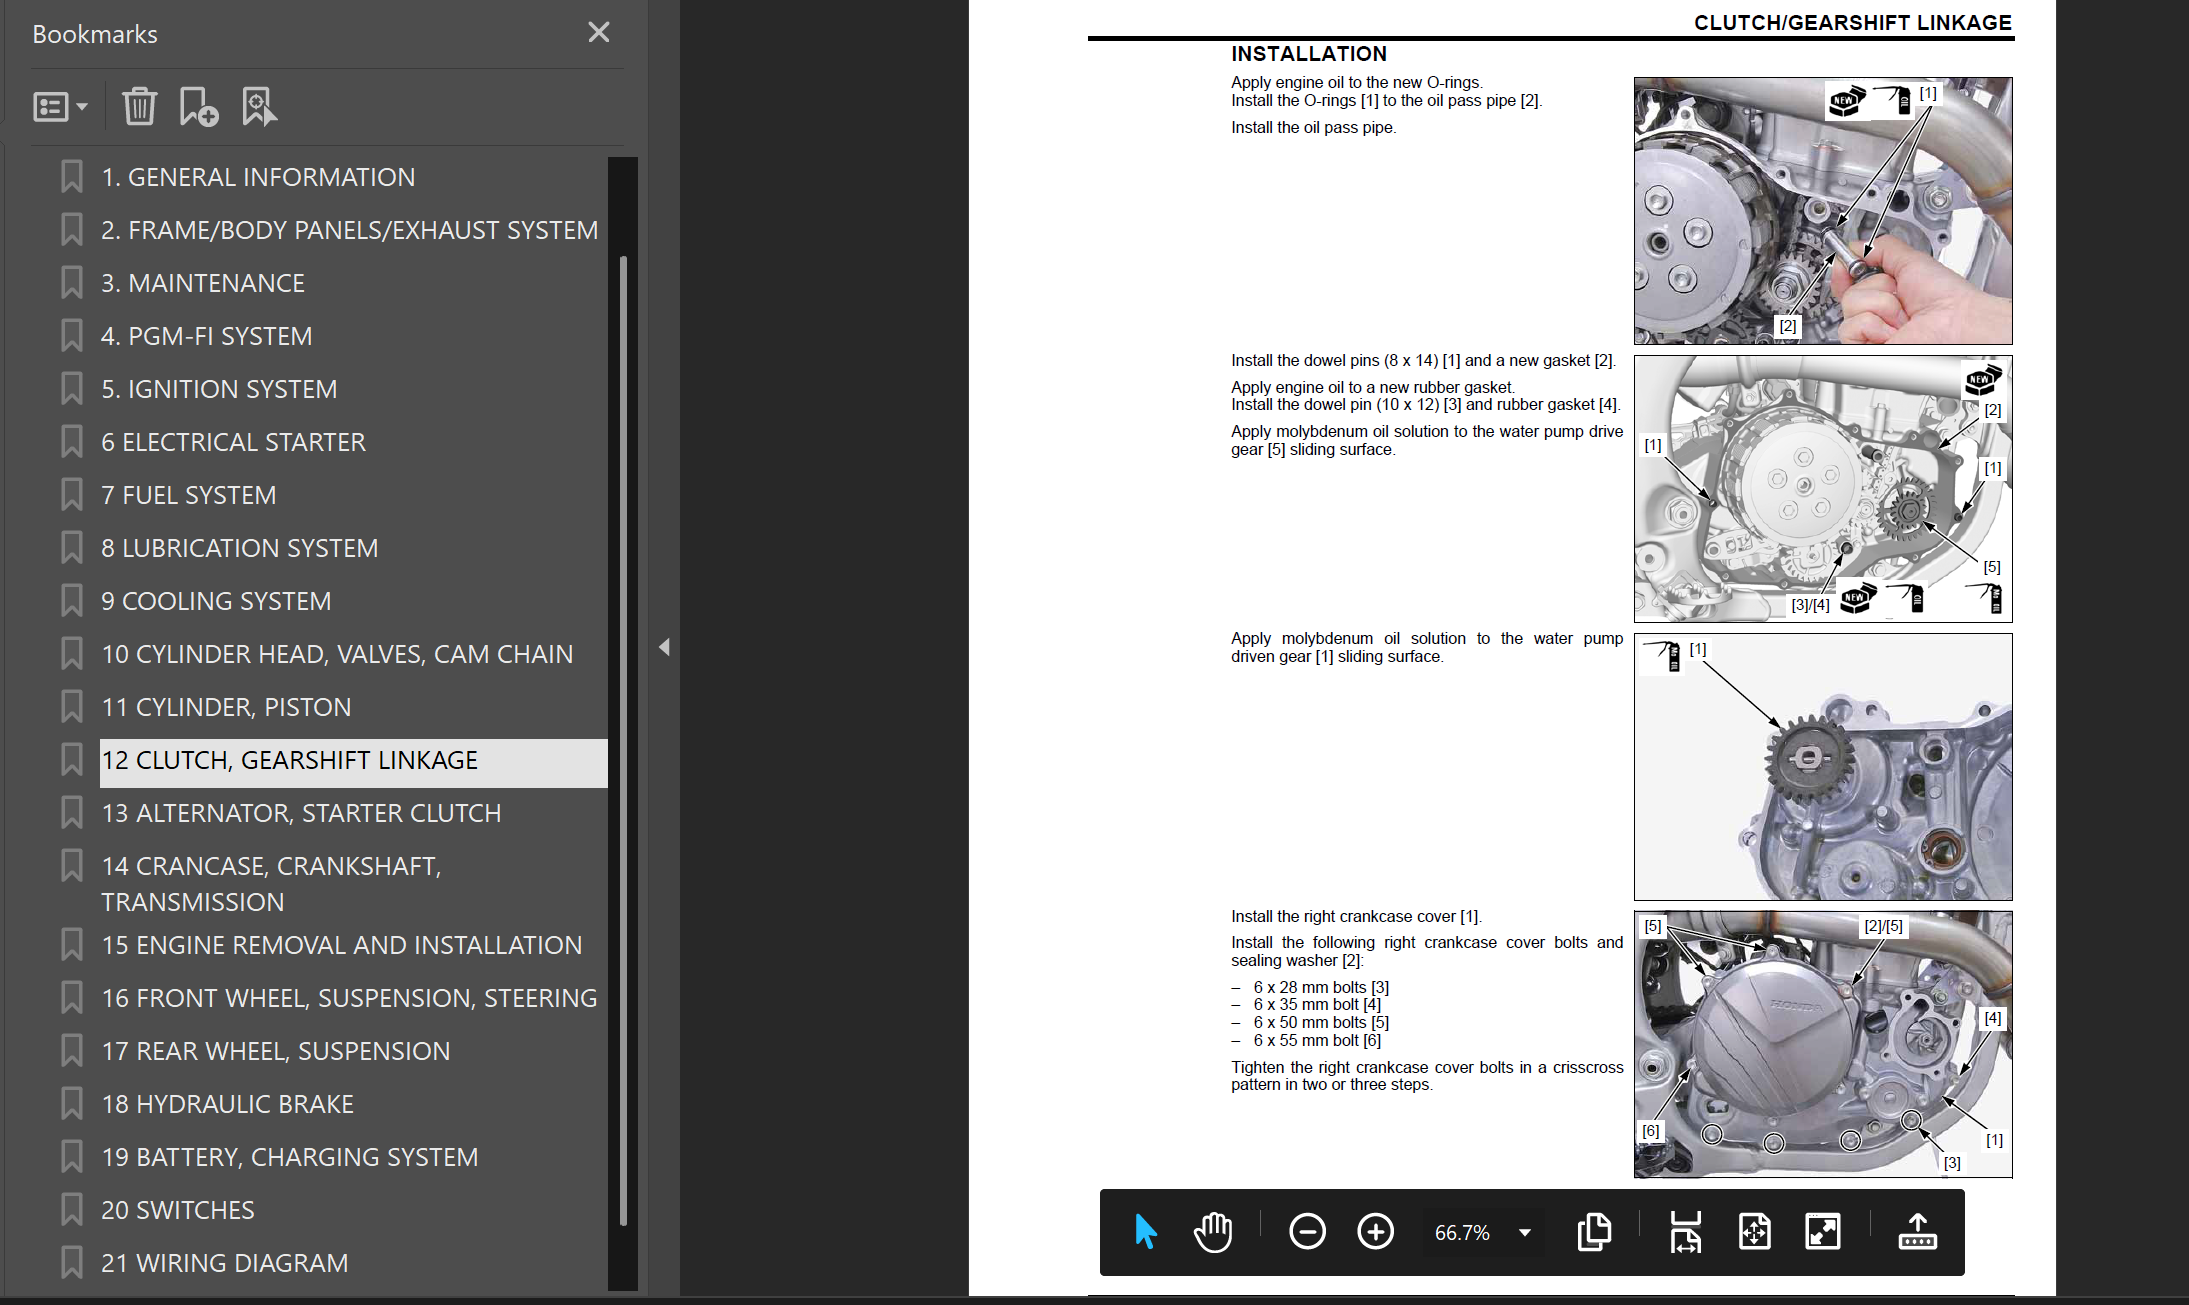Switch to the Hand pan tool

click(x=1213, y=1232)
